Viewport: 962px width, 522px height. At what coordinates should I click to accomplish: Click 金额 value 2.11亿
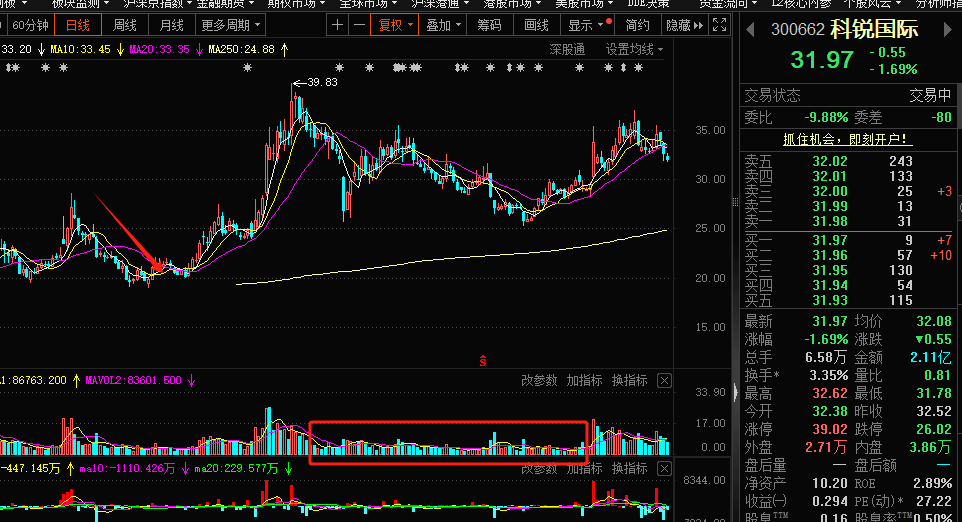click(931, 357)
